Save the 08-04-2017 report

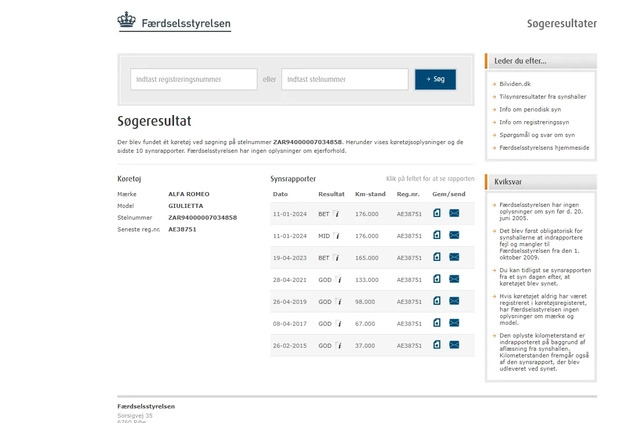[x=437, y=323]
